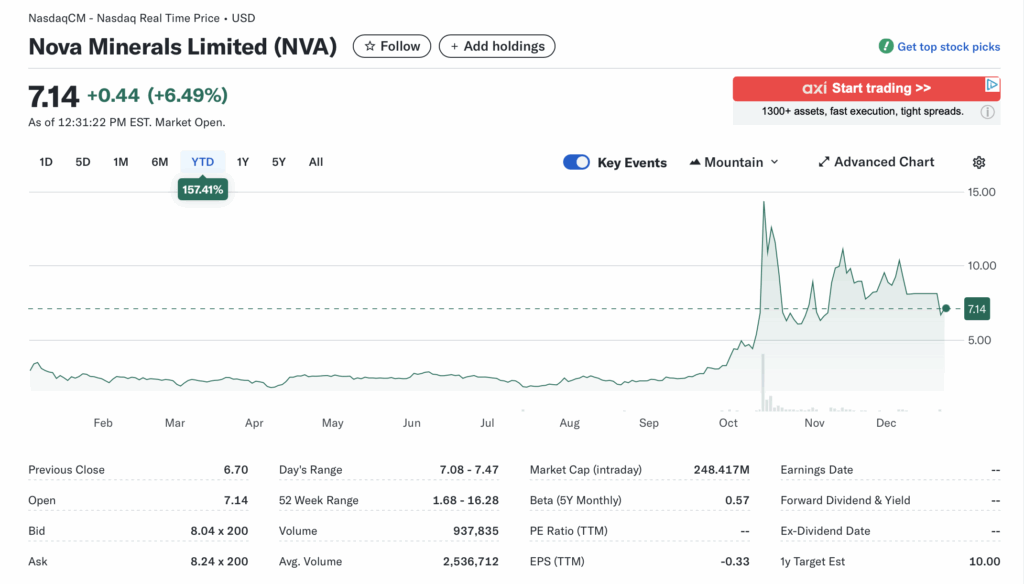Open the chart settings gear icon
Screen dimensions: 1024x584
[978, 161]
